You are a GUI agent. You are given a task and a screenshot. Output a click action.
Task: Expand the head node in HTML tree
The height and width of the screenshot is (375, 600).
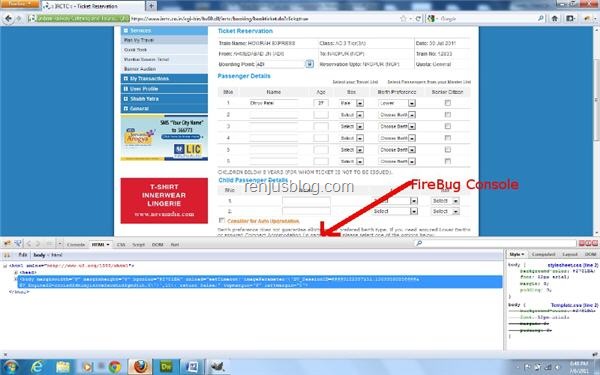click(16, 272)
